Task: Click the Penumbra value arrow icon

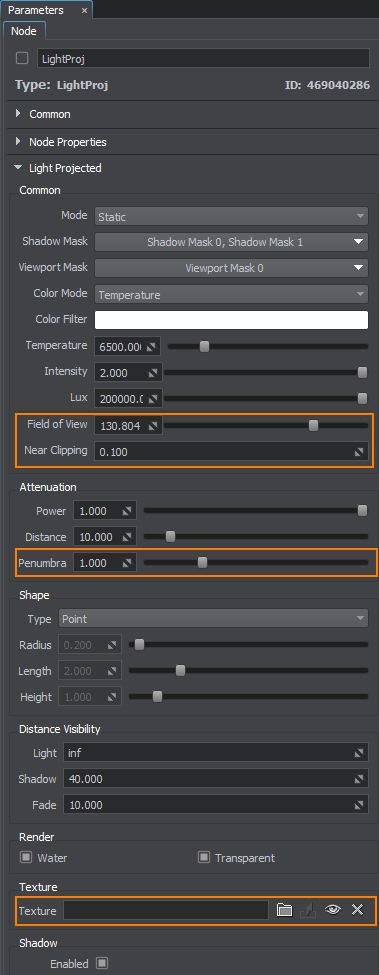Action: pyautogui.click(x=126, y=563)
